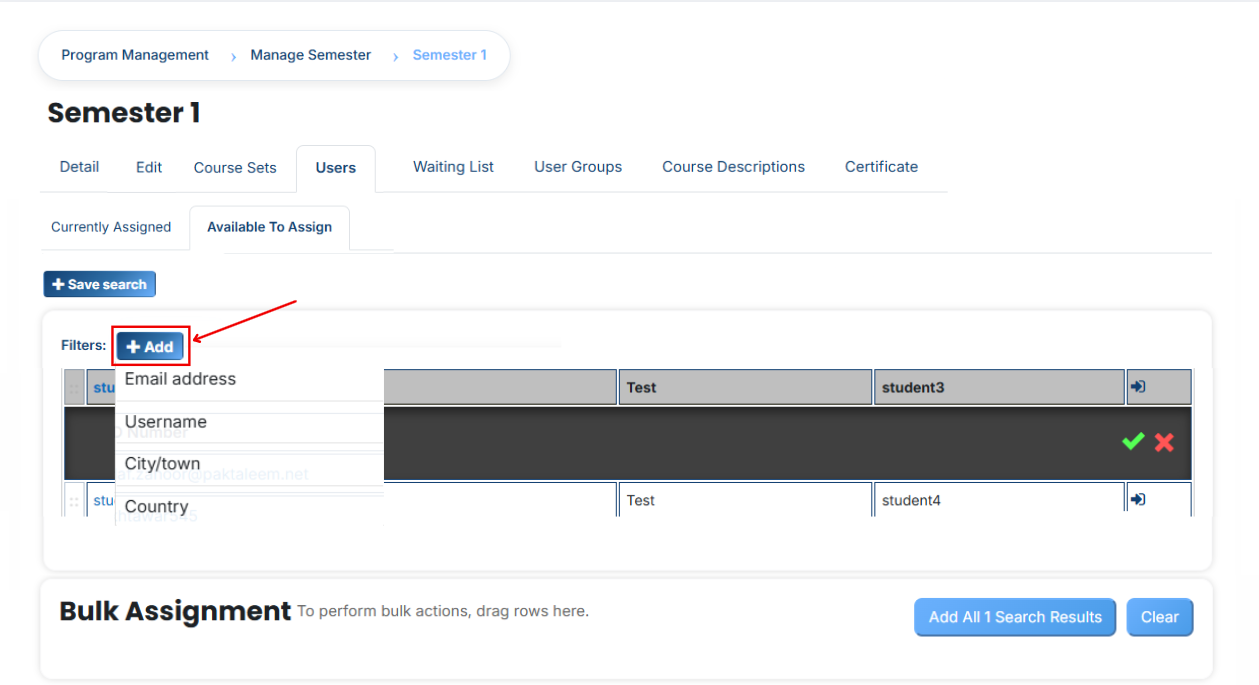Click the green checkmark confirm icon

1133,442
